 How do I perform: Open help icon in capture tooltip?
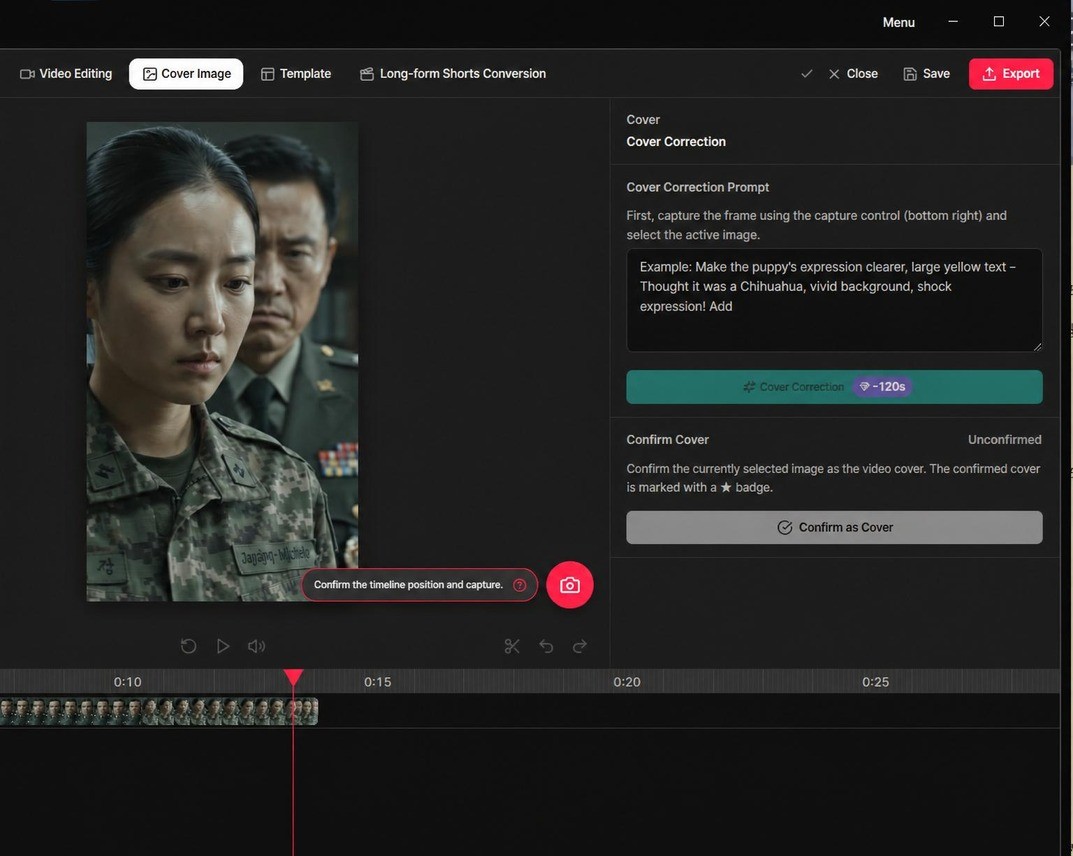[519, 585]
